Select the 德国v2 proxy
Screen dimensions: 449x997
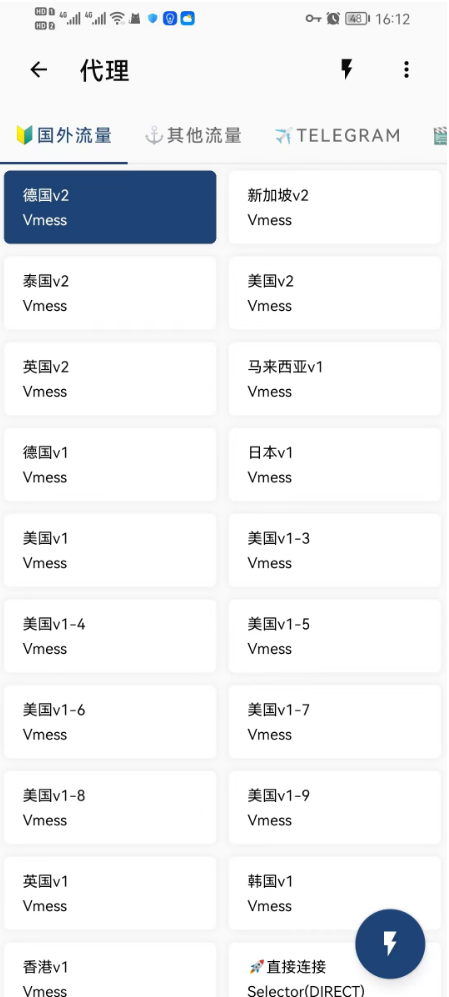click(x=110, y=207)
